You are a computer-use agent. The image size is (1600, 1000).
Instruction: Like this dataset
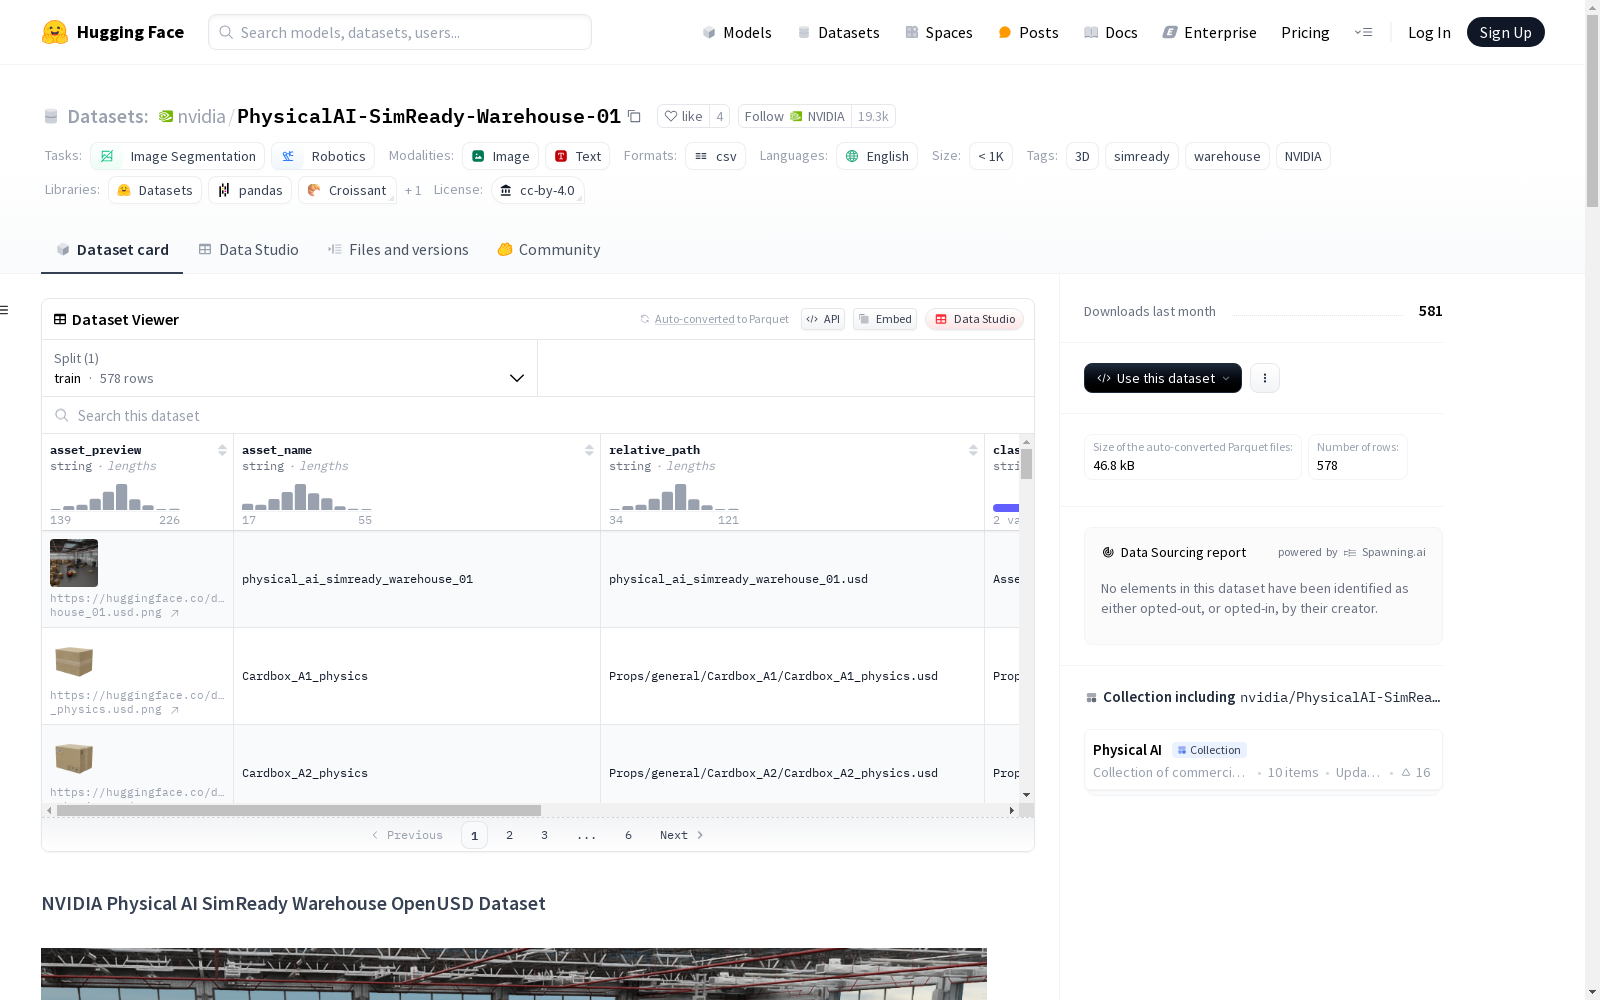coord(684,116)
